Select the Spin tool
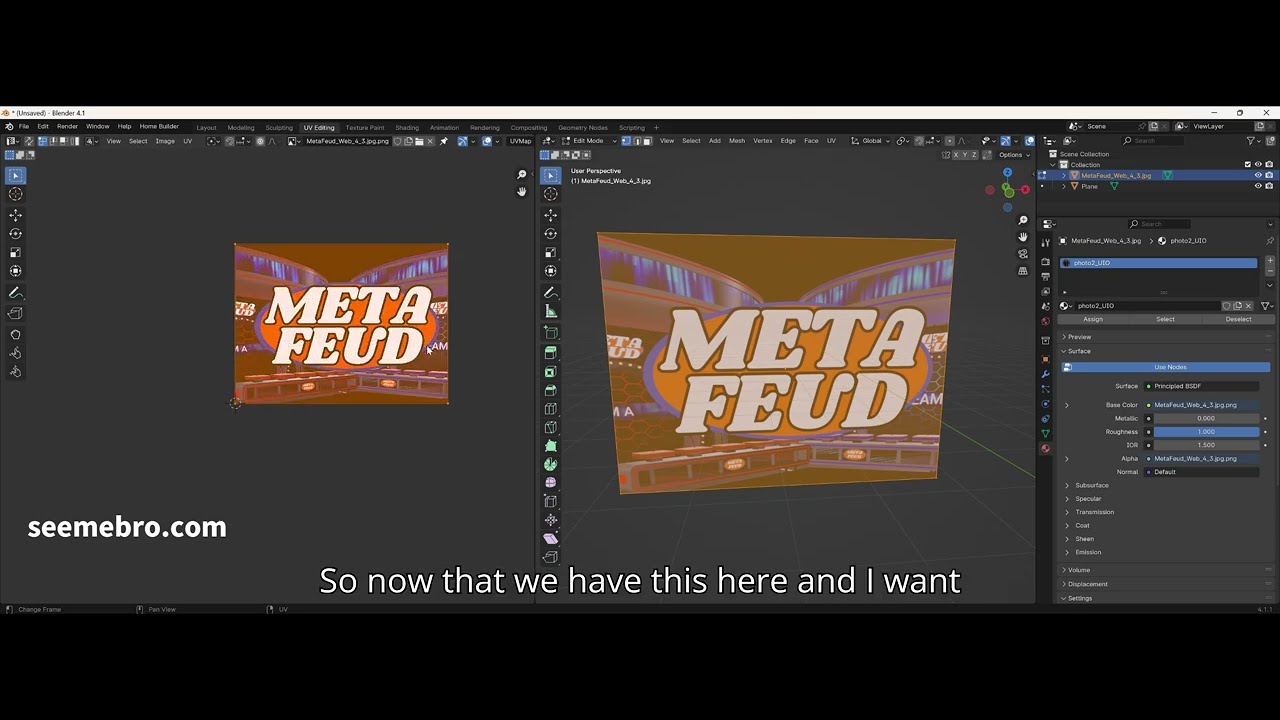1280x720 pixels. 550,464
